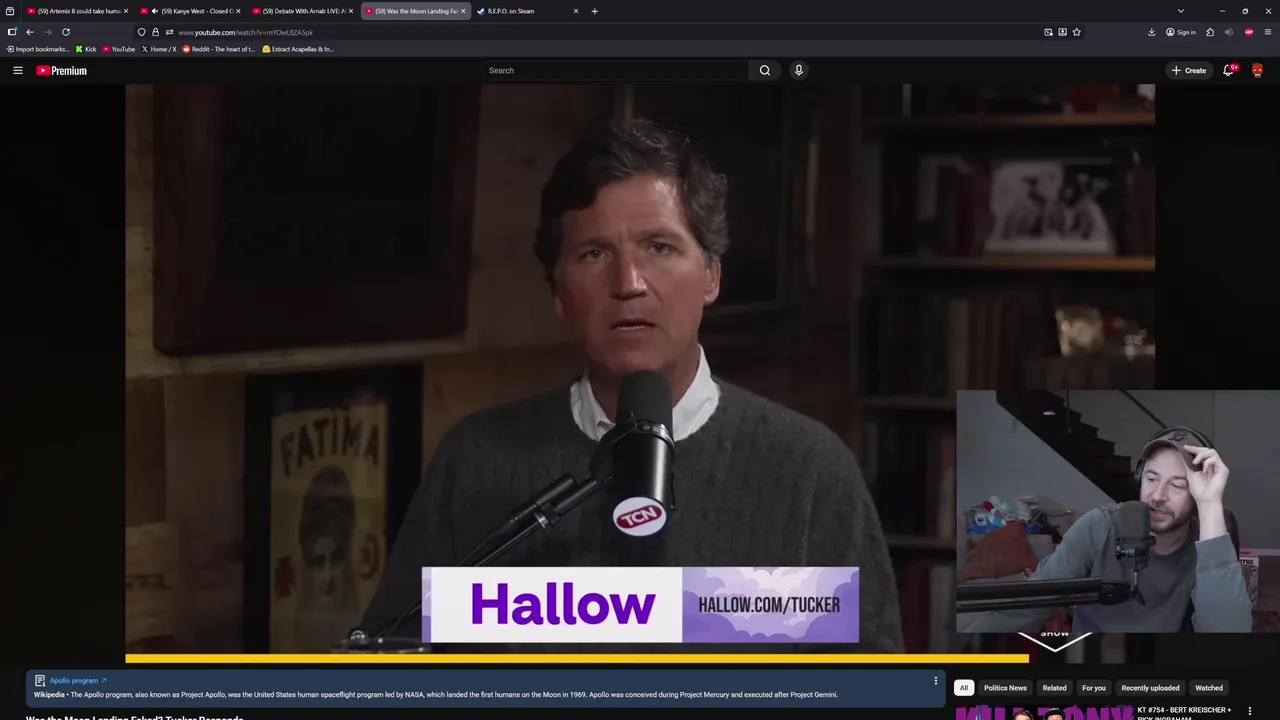Open the Create upload button
Viewport: 1280px width, 720px height.
click(x=1189, y=70)
